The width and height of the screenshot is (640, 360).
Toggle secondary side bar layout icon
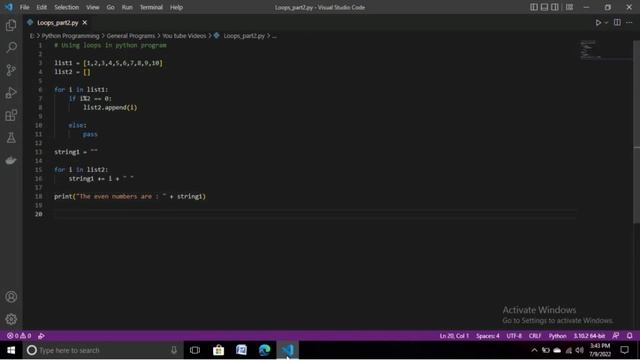[555, 7]
